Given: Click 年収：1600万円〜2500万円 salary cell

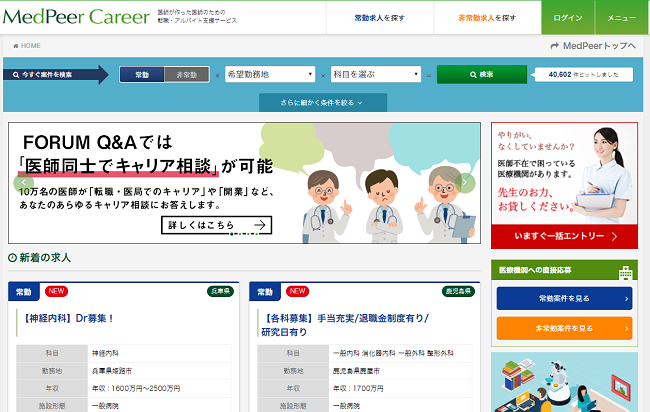Looking at the screenshot, I should tap(159, 388).
